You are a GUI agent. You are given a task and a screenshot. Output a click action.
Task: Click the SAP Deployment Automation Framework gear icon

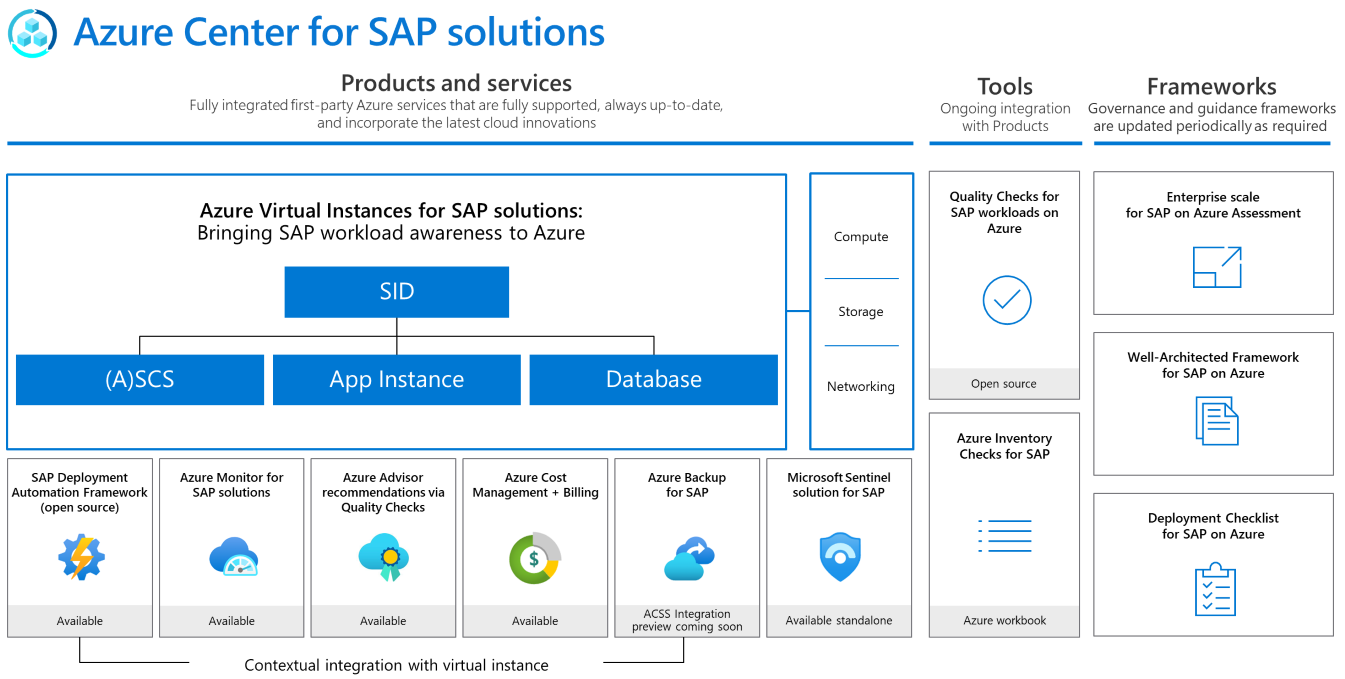tap(80, 558)
